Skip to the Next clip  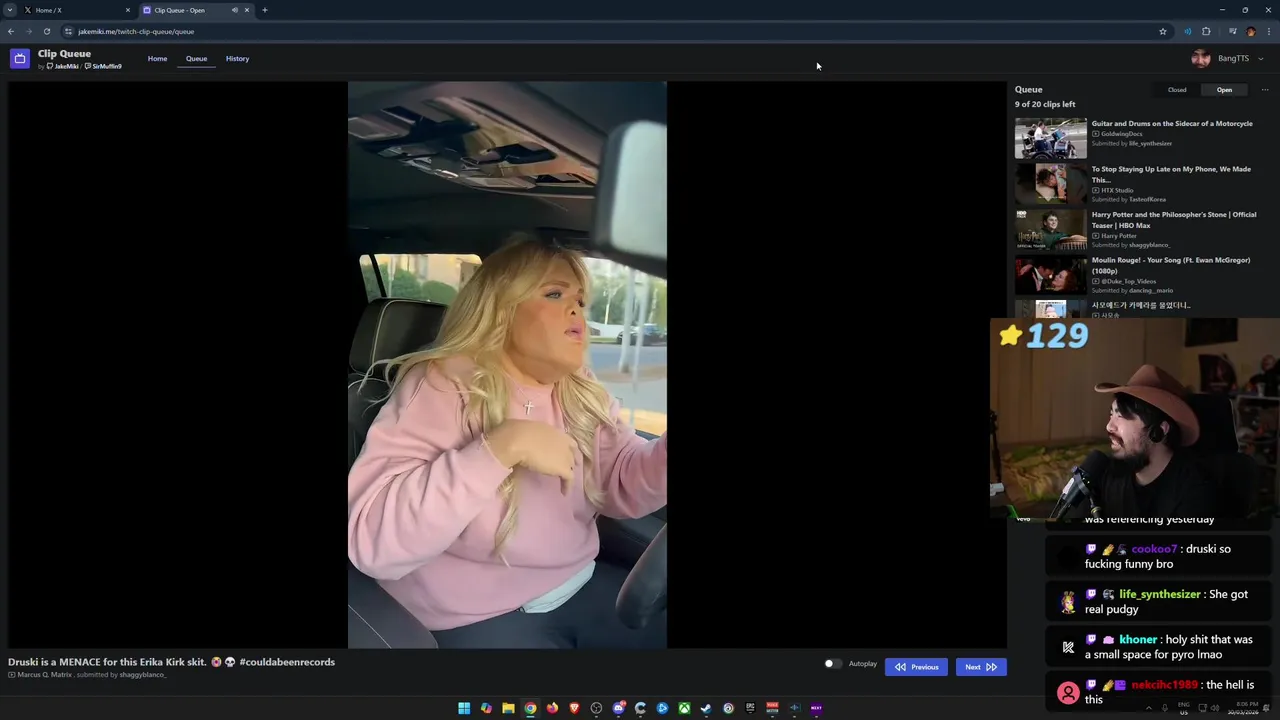click(981, 667)
